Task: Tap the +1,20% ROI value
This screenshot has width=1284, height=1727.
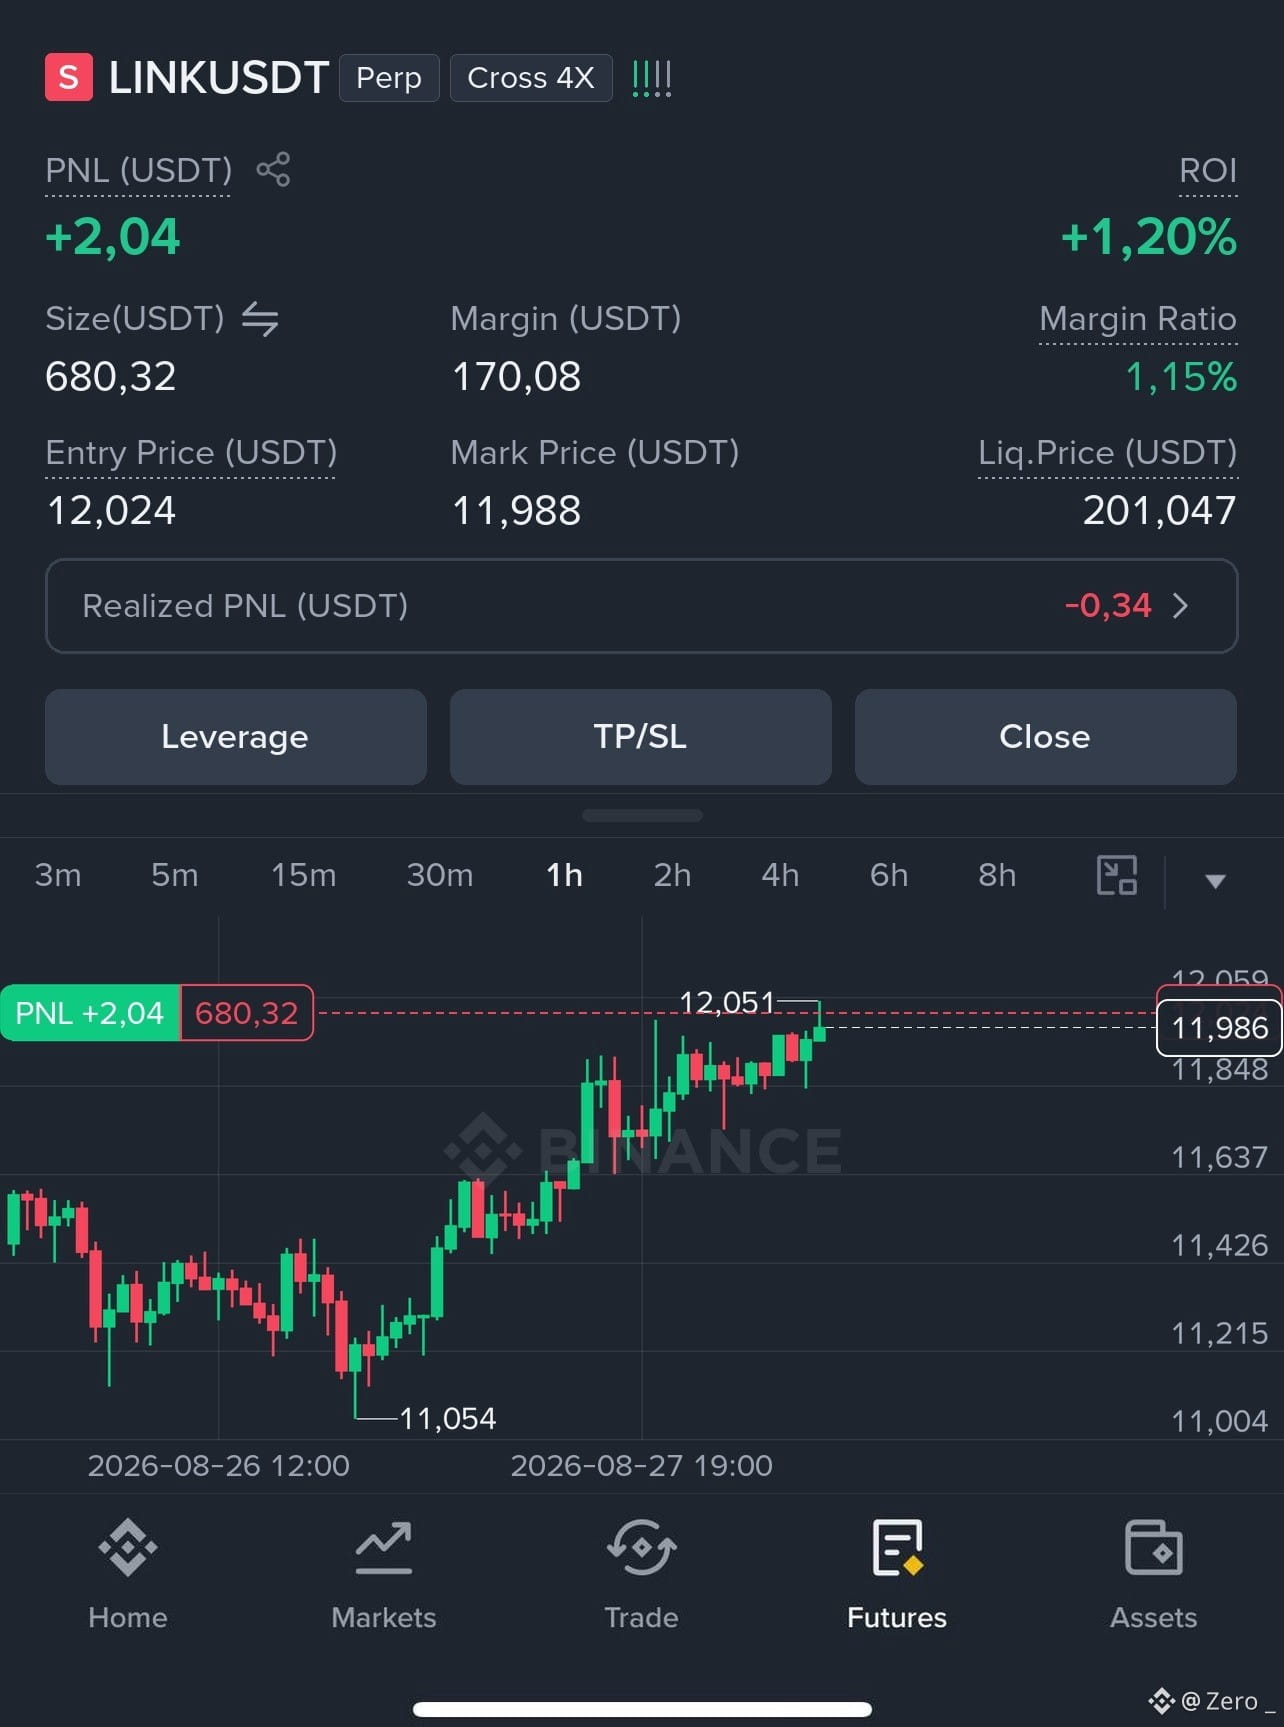Action: [1149, 237]
